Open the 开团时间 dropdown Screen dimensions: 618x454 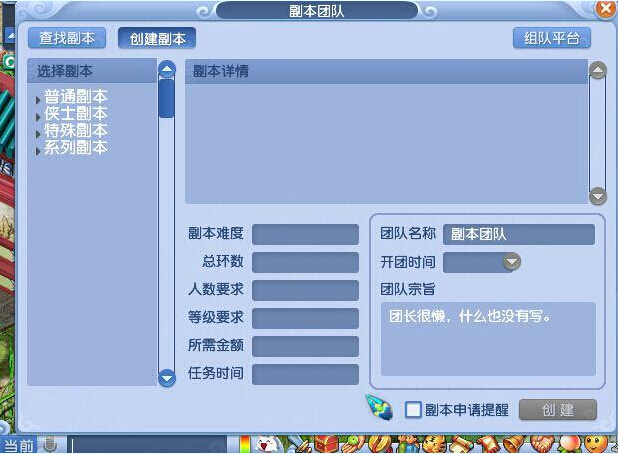click(x=512, y=262)
